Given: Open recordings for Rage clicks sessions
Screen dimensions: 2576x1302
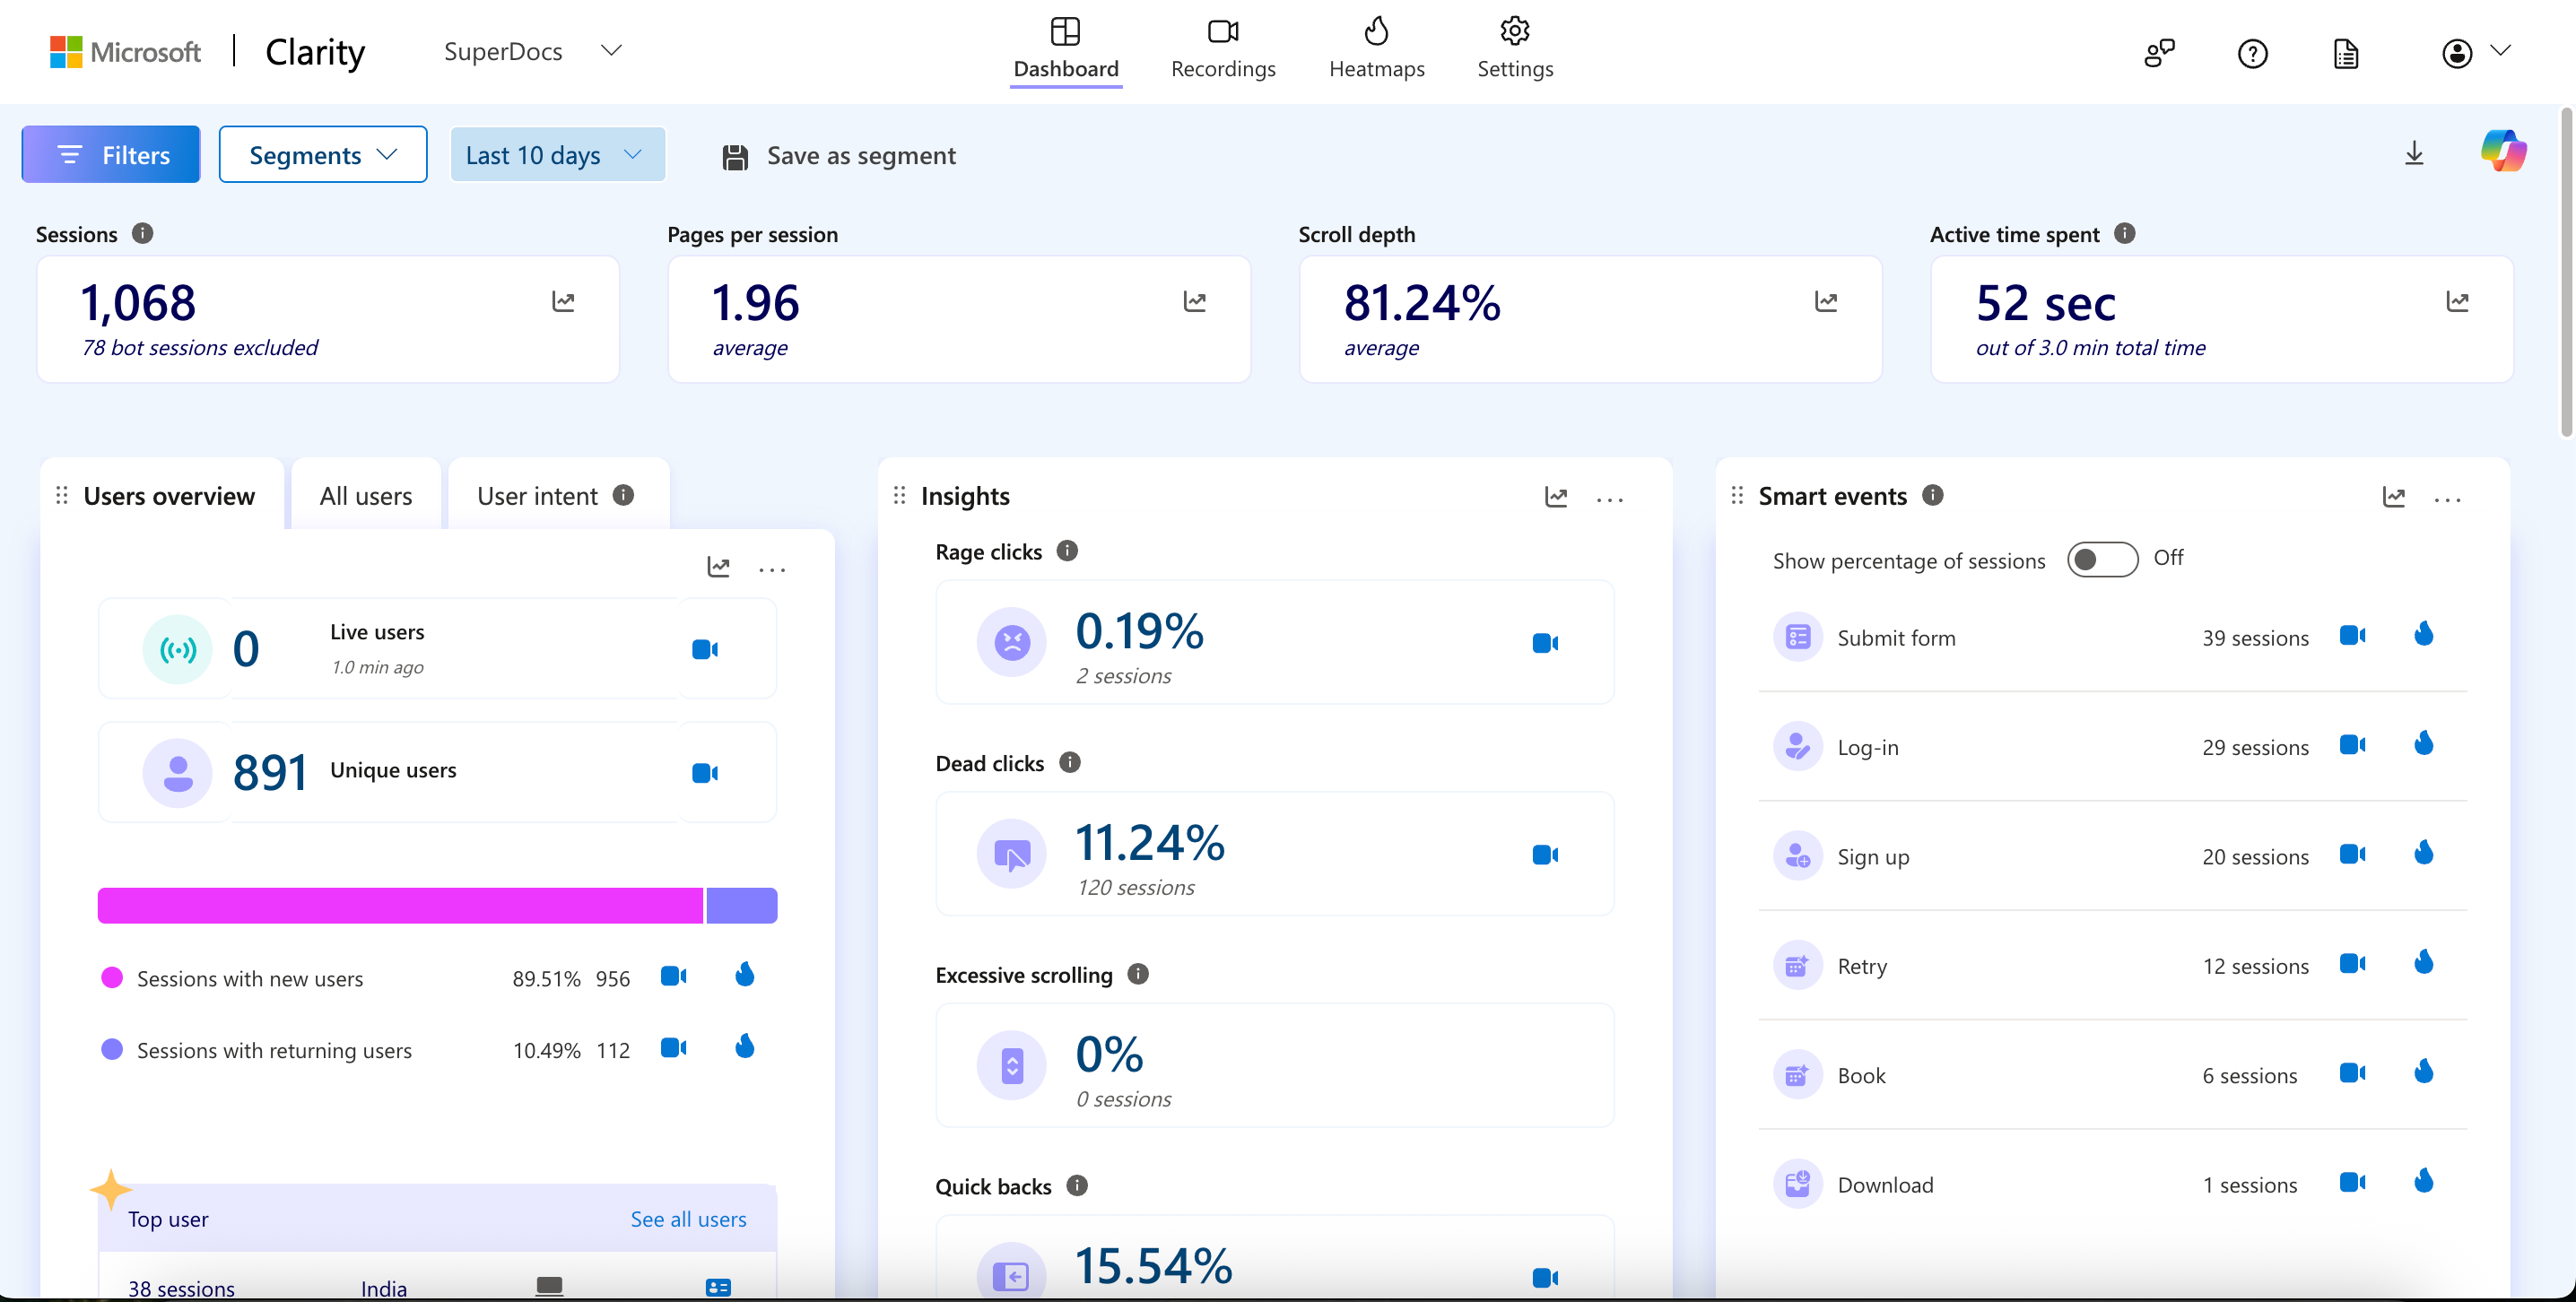Looking at the screenshot, I should click(x=1545, y=643).
